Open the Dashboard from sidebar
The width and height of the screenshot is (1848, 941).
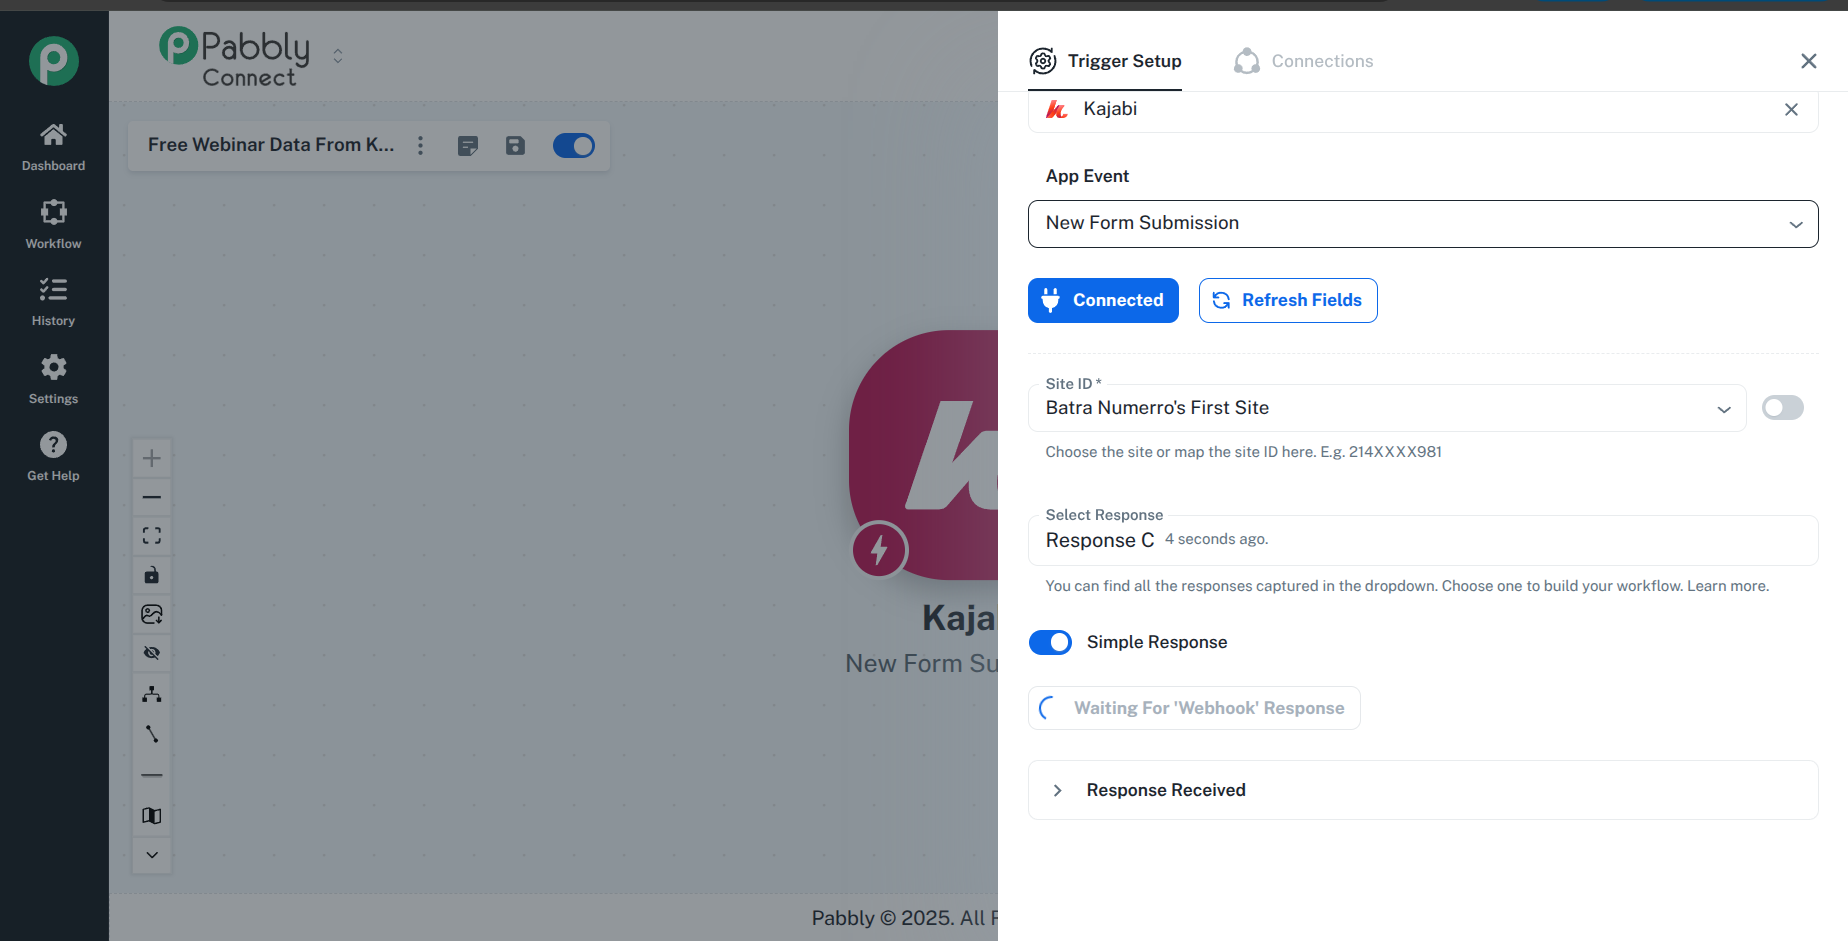(x=53, y=146)
